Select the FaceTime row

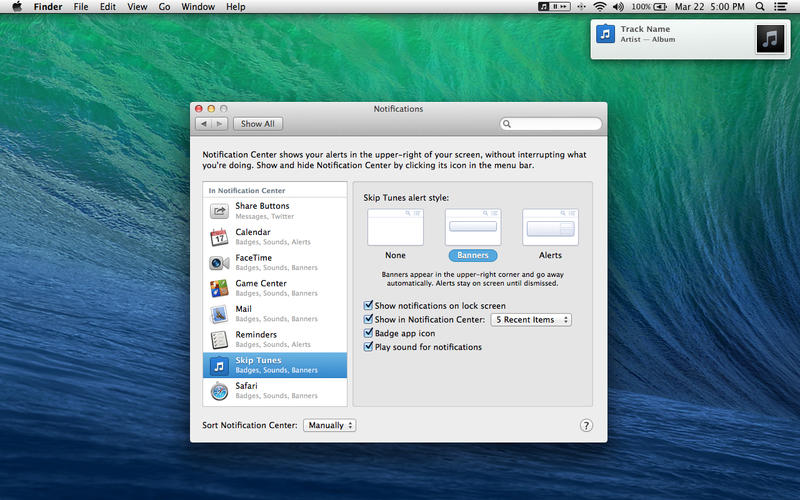[275, 262]
